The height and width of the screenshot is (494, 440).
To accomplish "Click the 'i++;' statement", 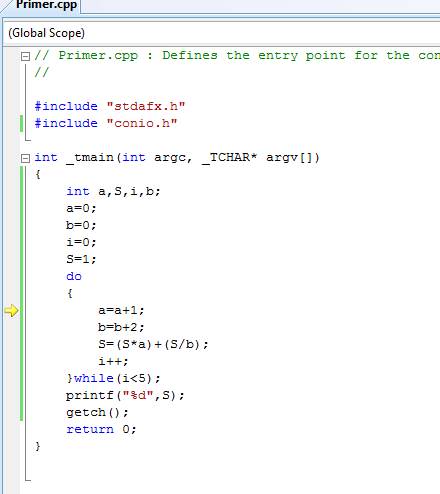I will coord(113,361).
